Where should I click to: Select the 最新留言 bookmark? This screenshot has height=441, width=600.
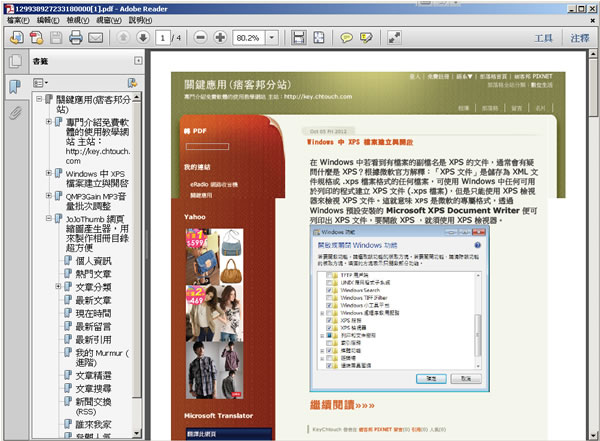93,327
